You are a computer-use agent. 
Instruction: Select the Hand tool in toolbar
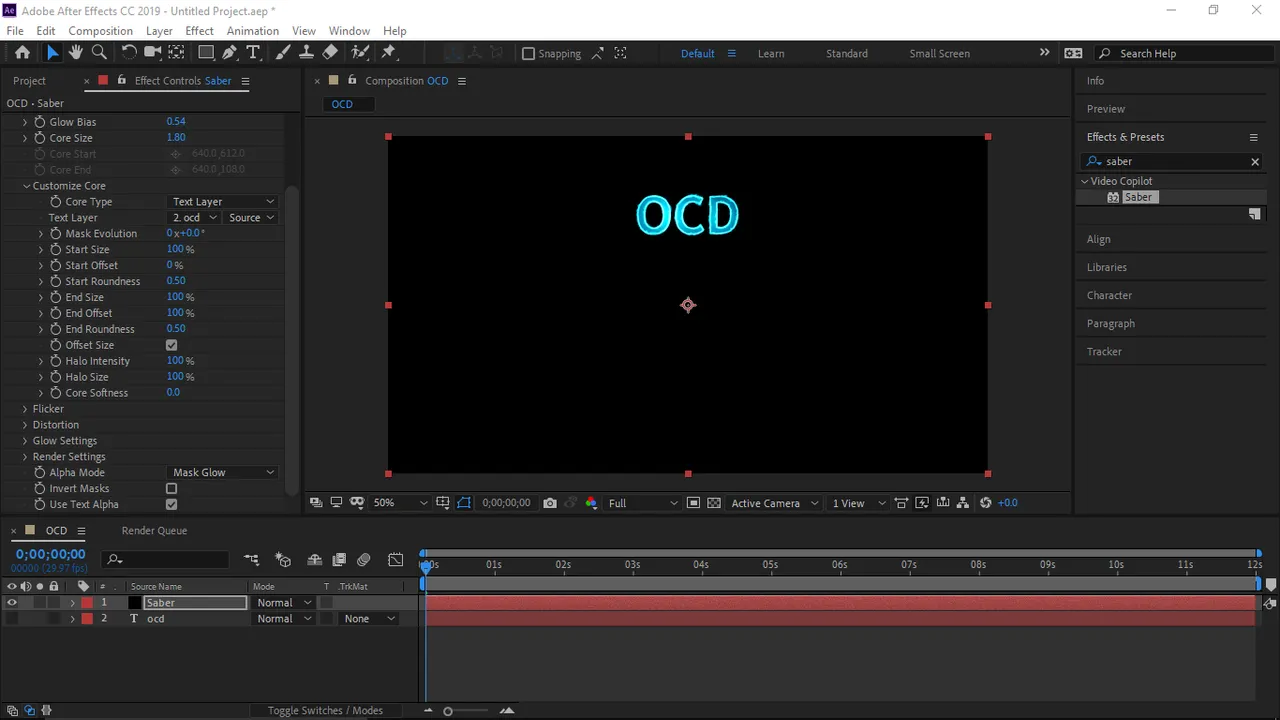(x=76, y=53)
